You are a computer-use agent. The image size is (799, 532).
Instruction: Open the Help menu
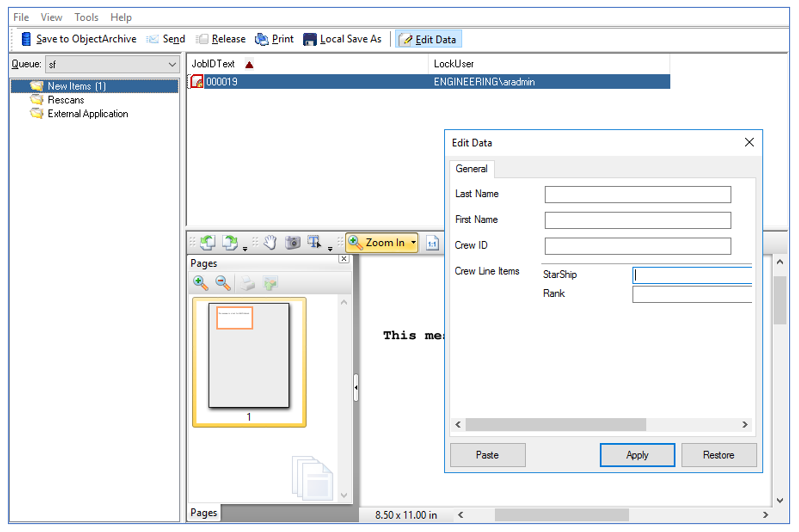[x=121, y=17]
